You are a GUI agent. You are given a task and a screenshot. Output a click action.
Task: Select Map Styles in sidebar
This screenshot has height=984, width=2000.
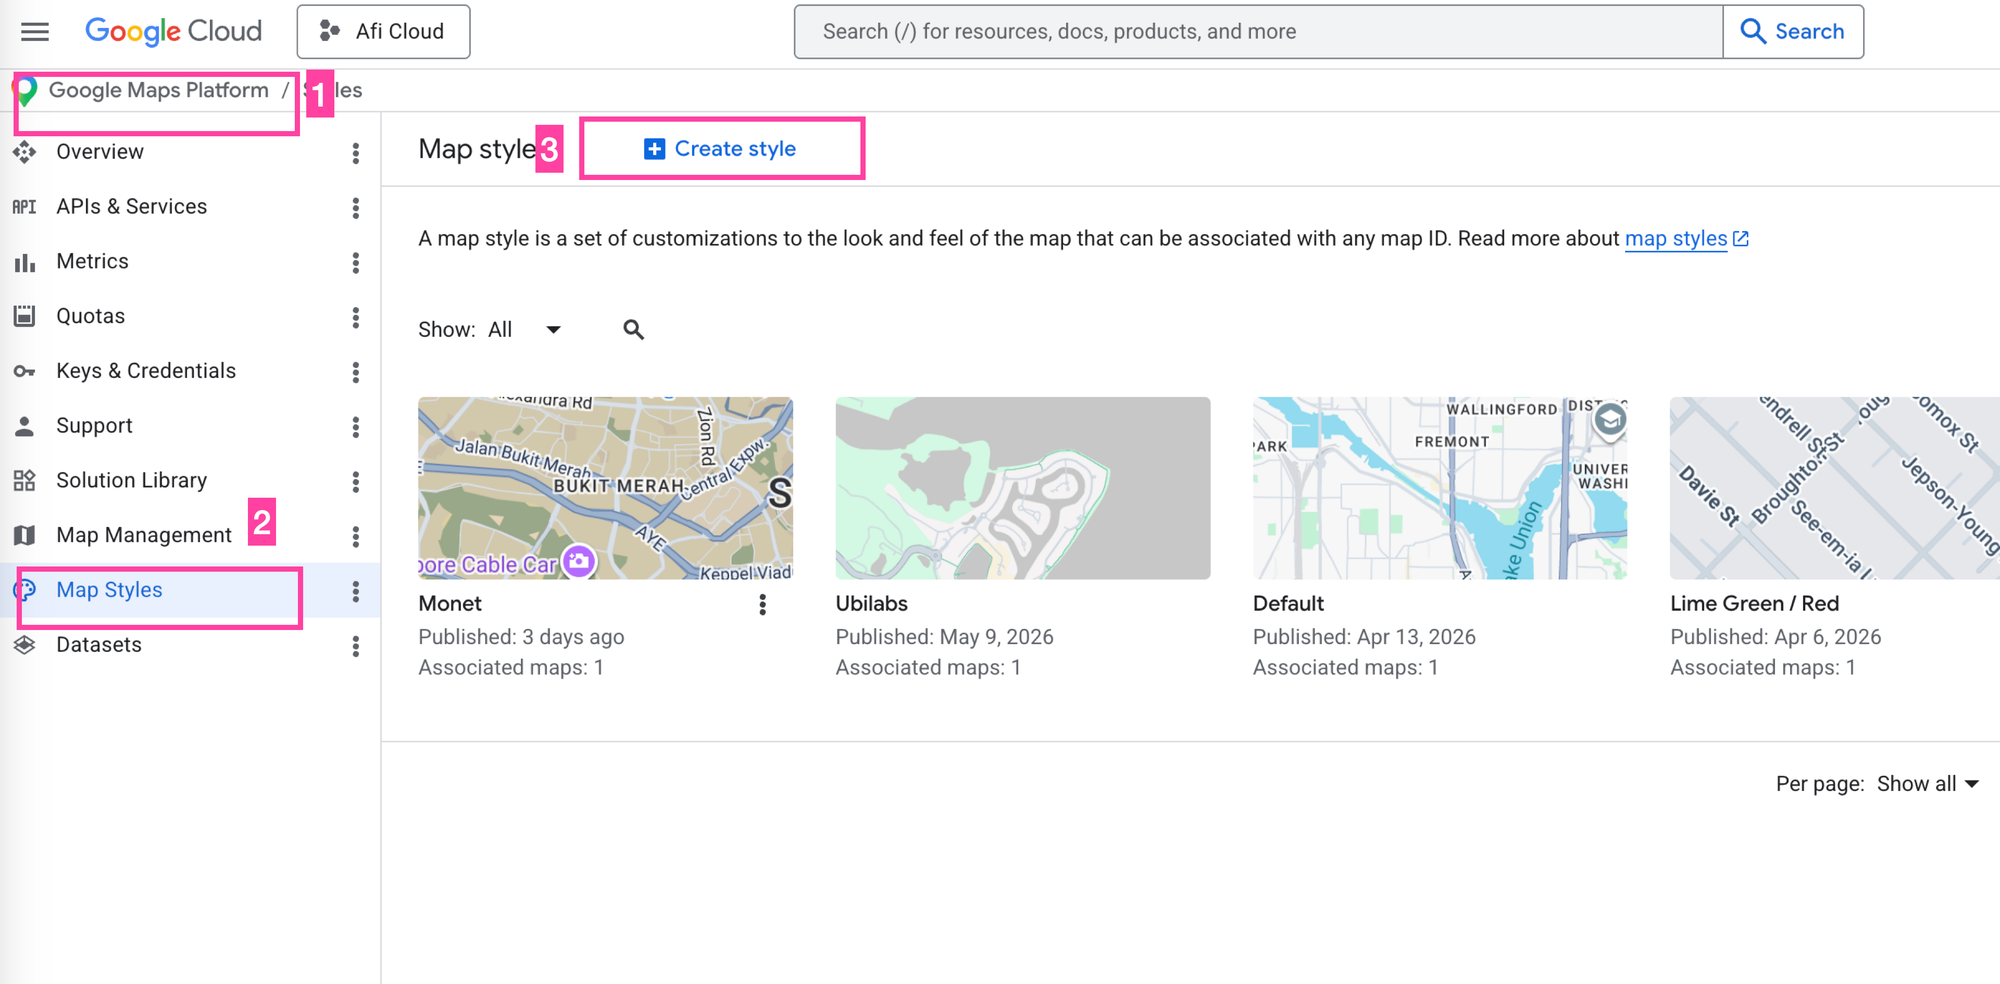(x=109, y=590)
